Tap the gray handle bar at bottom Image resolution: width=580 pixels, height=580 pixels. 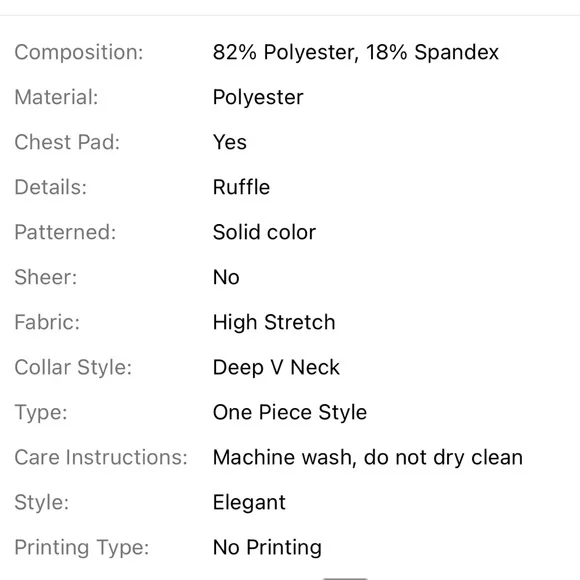coord(345,578)
